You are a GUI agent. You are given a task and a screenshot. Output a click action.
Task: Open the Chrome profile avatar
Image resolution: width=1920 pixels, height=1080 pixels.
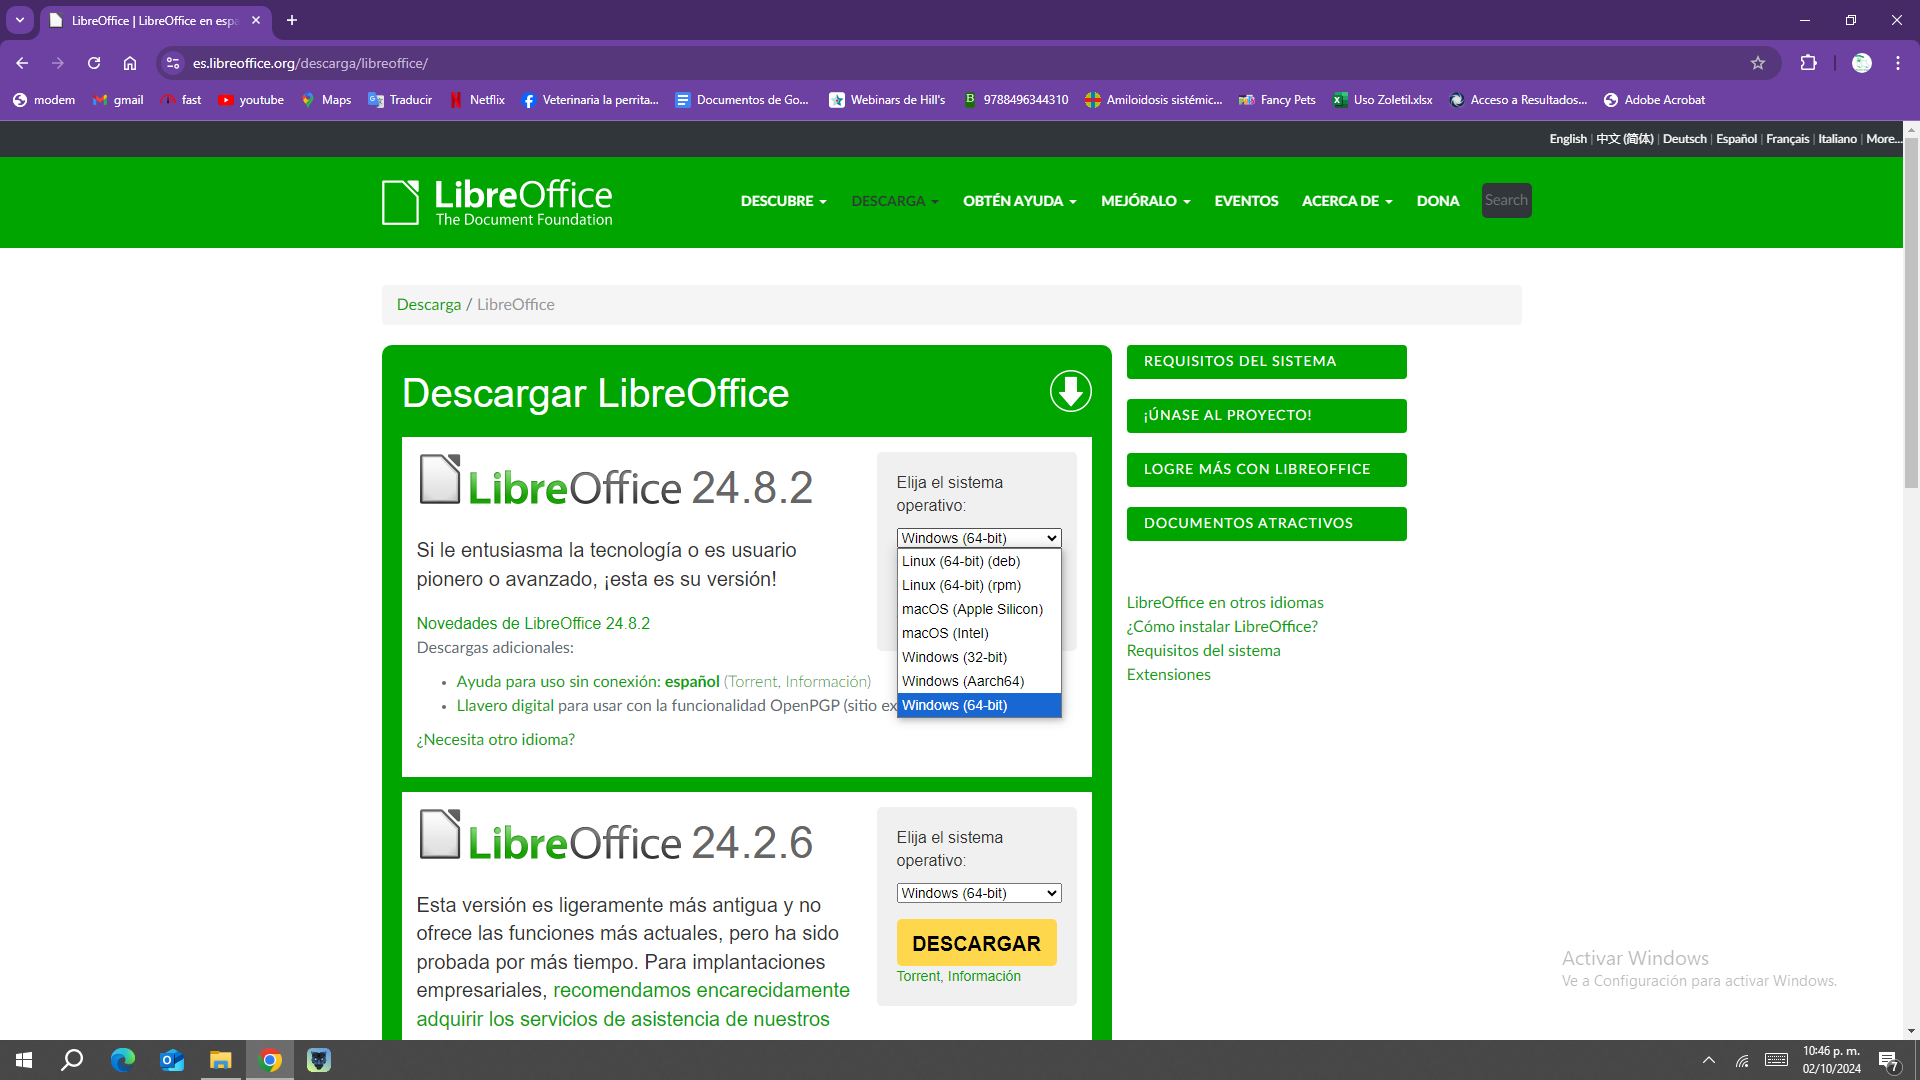click(1861, 63)
